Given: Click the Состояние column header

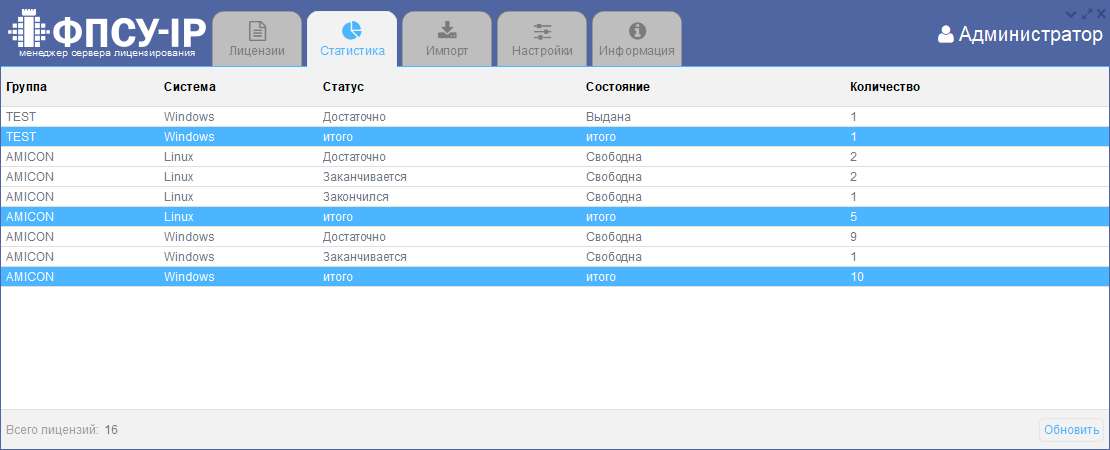Looking at the screenshot, I should [618, 87].
